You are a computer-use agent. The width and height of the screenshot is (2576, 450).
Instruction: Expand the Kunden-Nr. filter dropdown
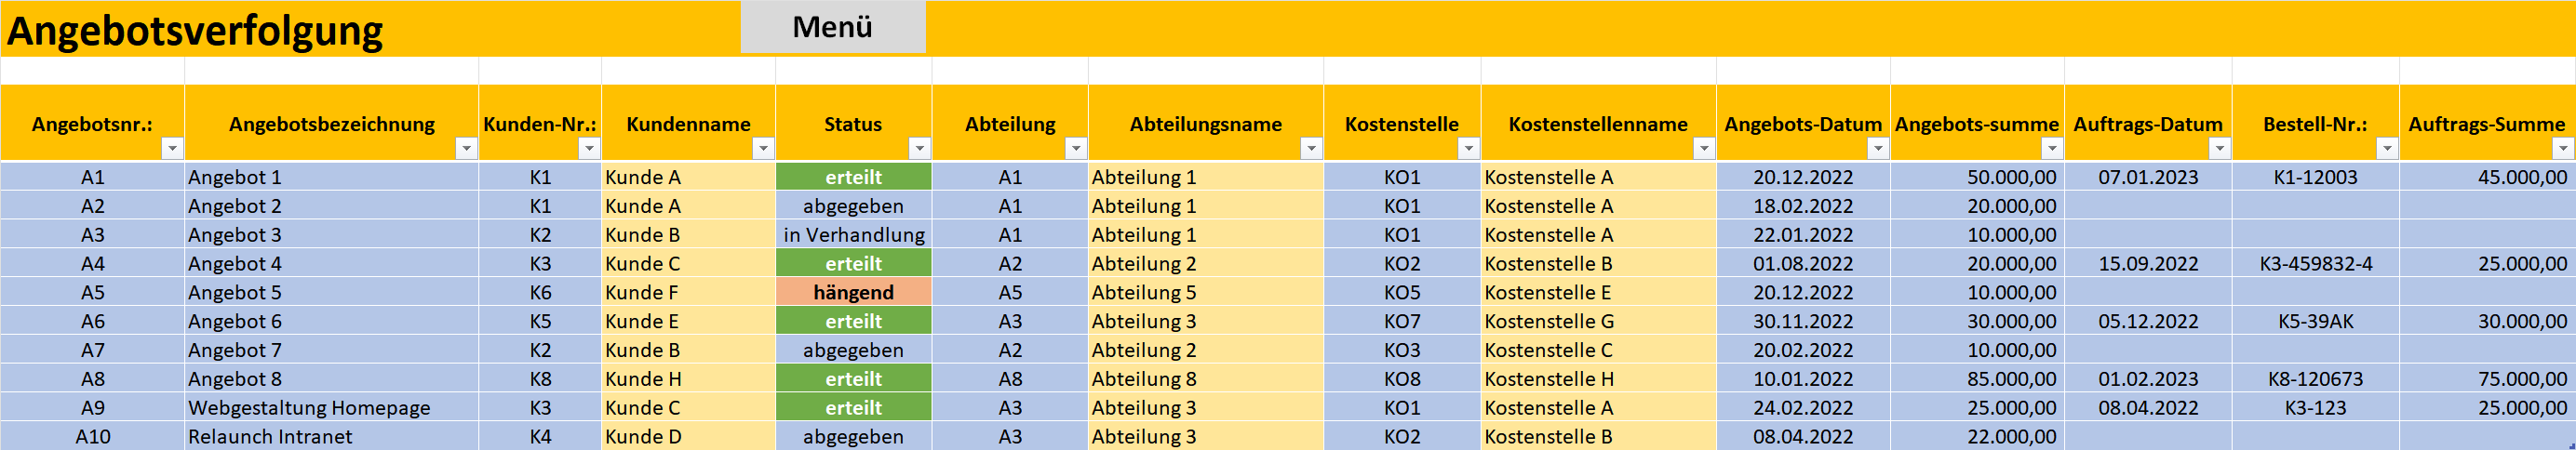click(x=589, y=148)
